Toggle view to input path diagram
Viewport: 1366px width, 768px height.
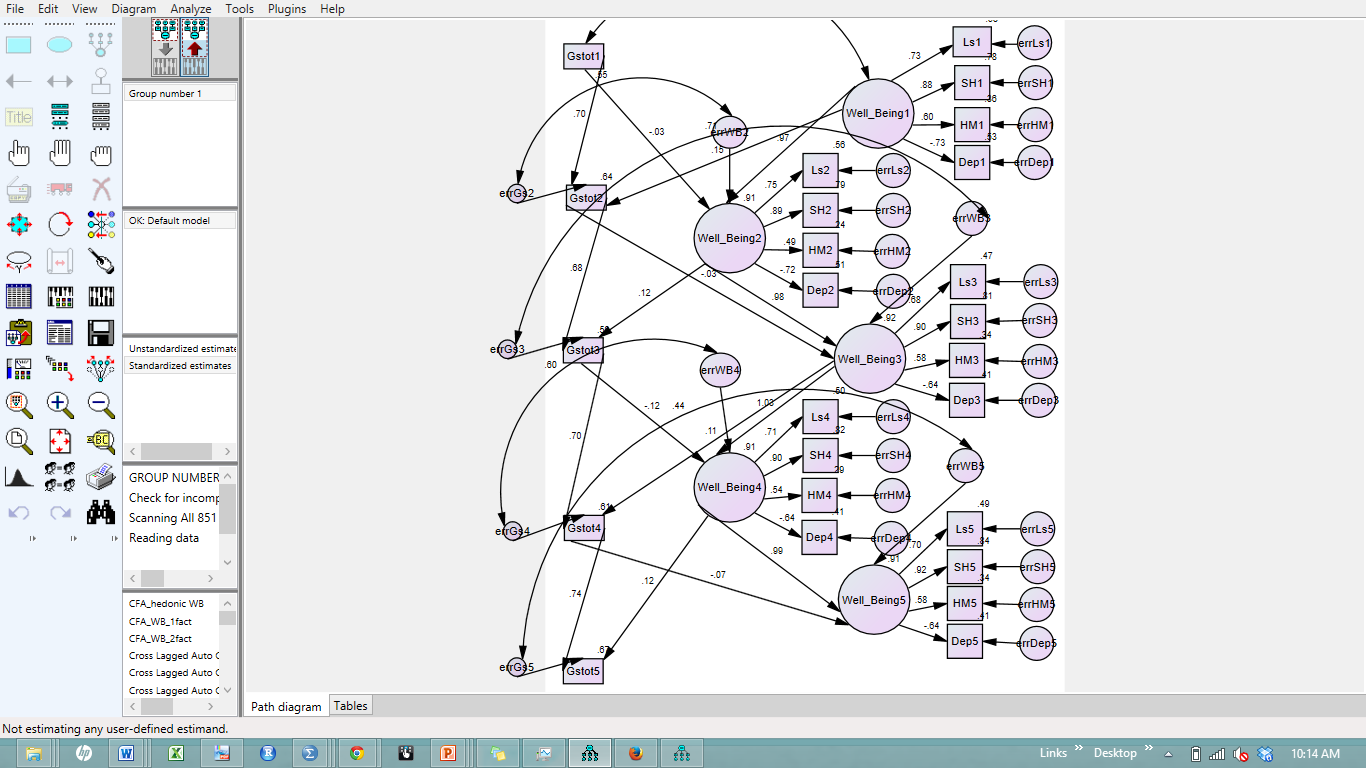[x=165, y=47]
